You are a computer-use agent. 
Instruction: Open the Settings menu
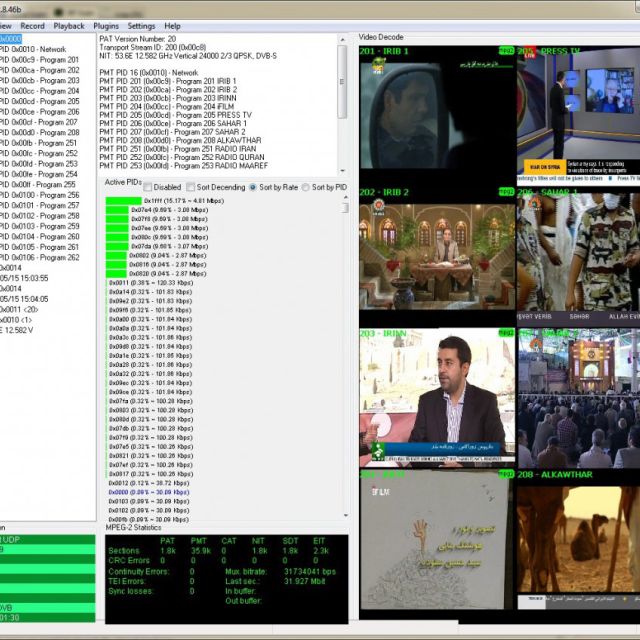click(x=141, y=25)
